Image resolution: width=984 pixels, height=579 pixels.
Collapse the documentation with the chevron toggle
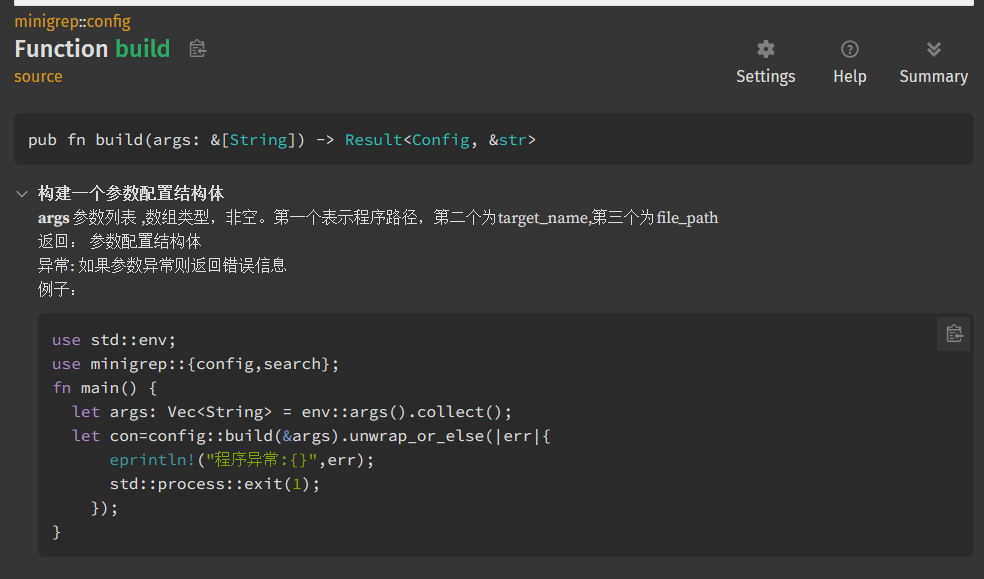pyautogui.click(x=22, y=194)
